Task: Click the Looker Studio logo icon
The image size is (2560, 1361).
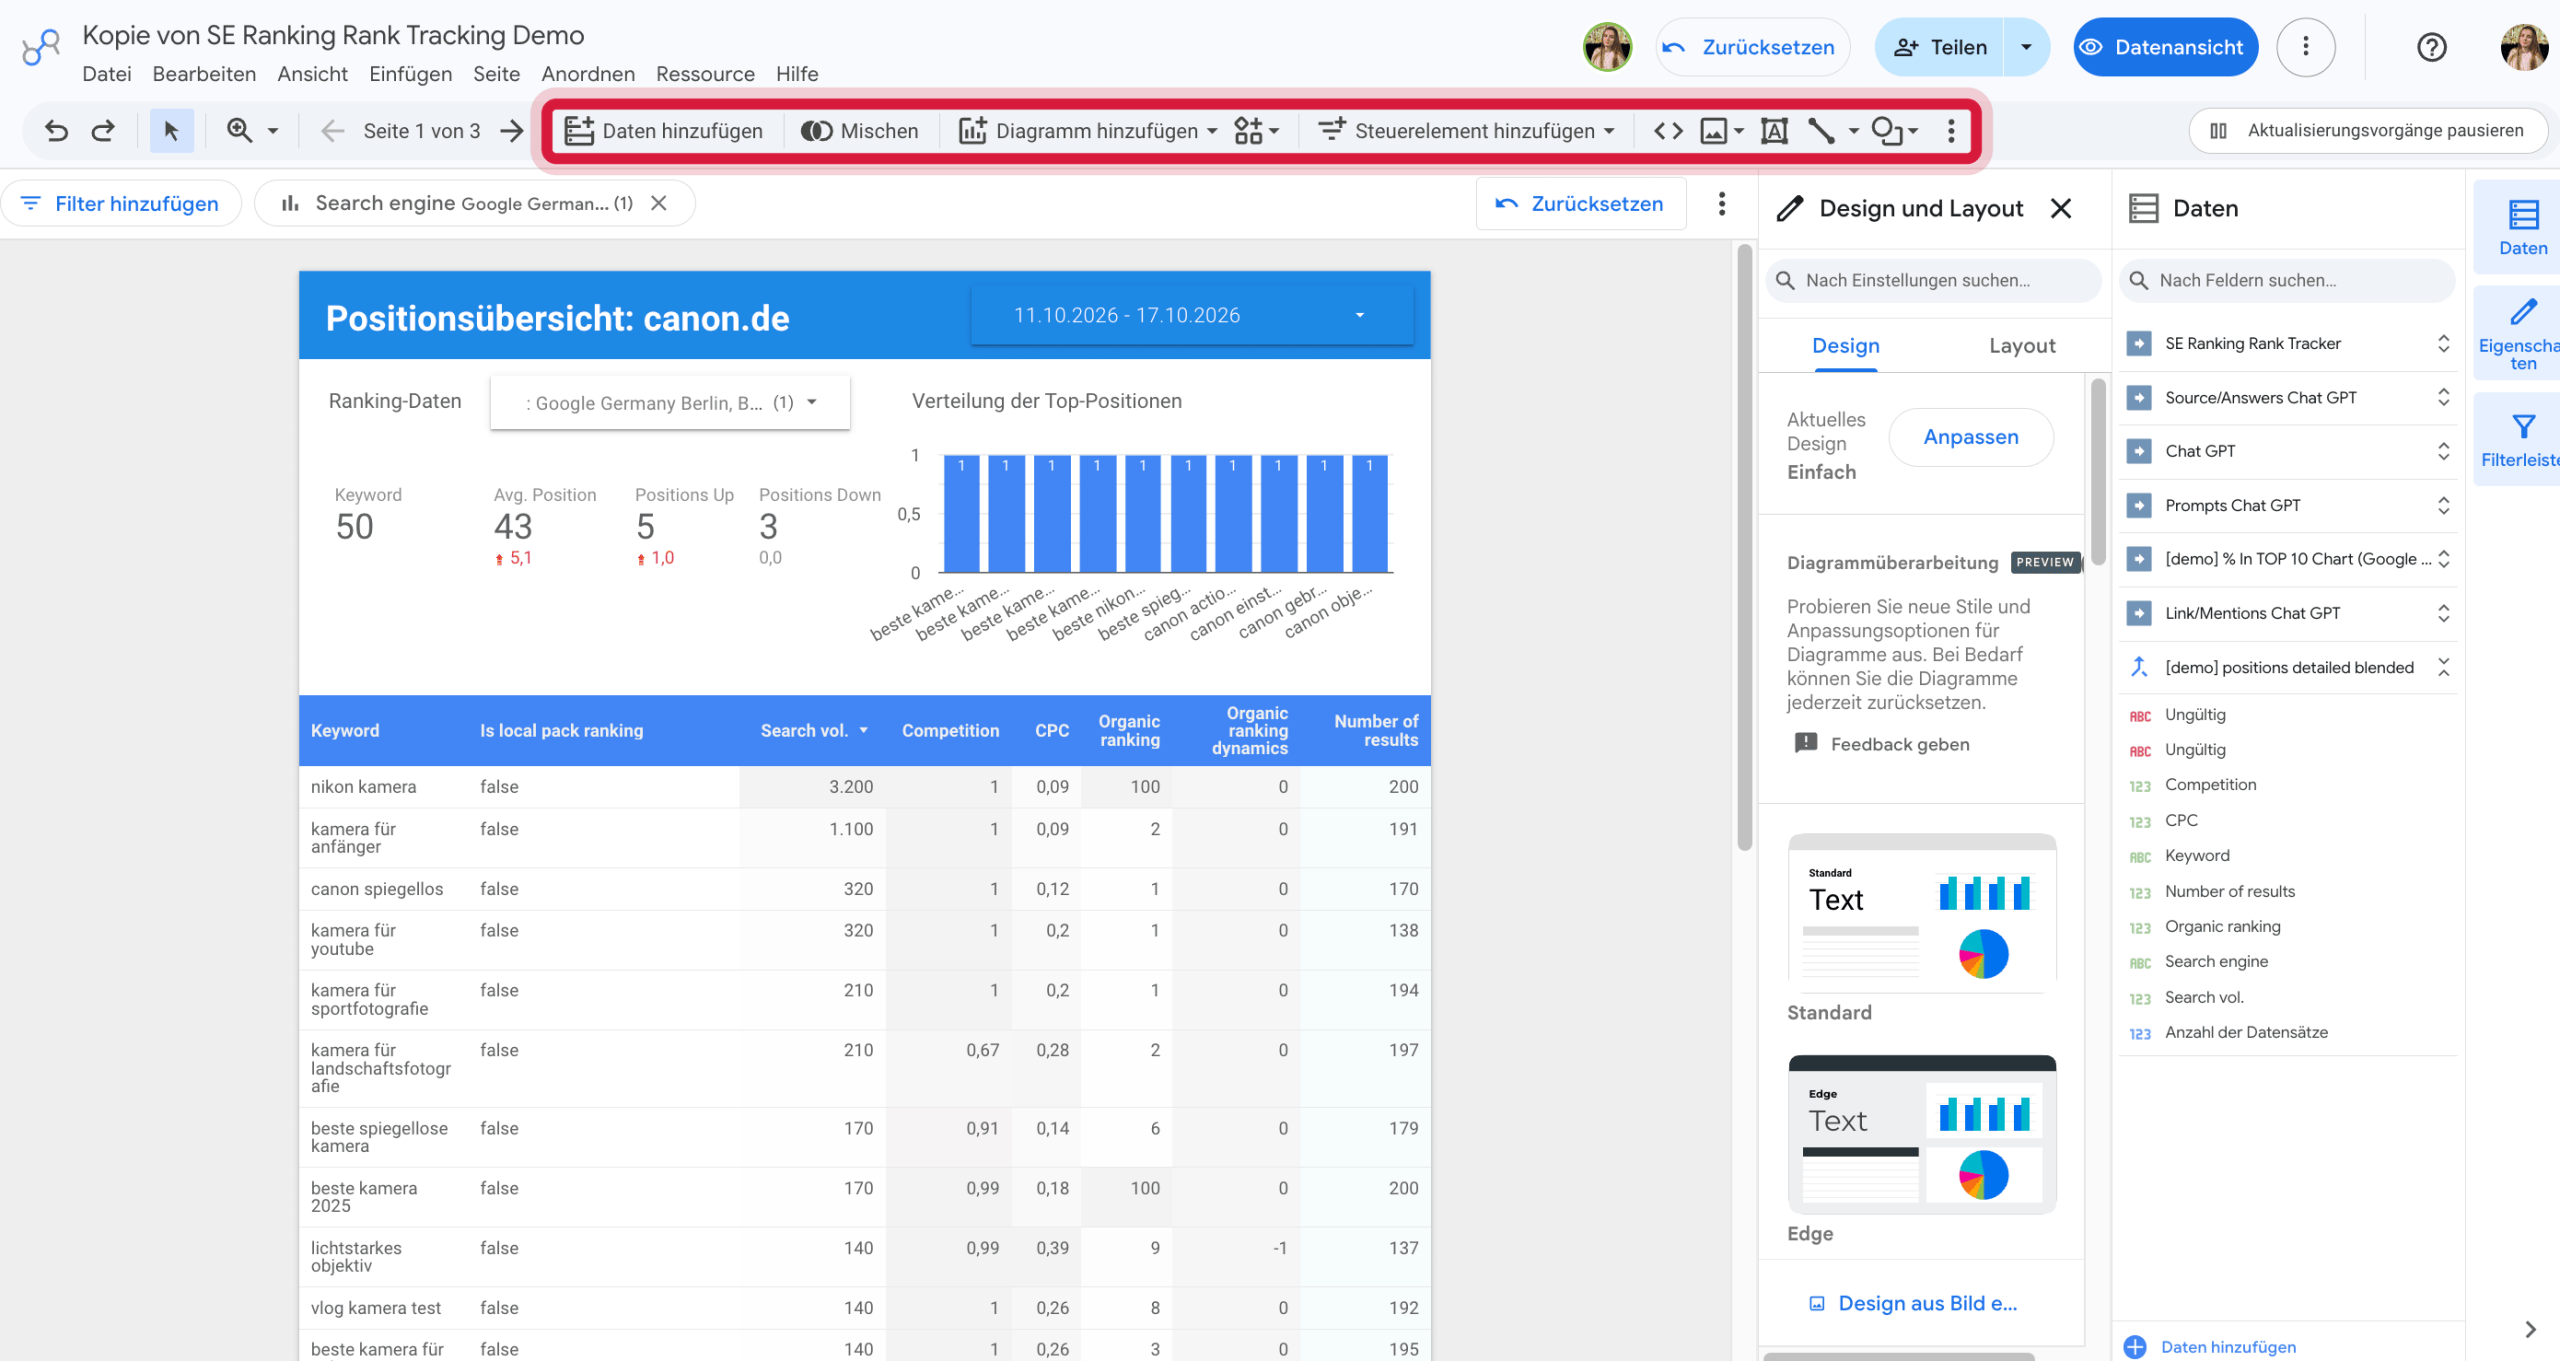Action: [x=42, y=47]
